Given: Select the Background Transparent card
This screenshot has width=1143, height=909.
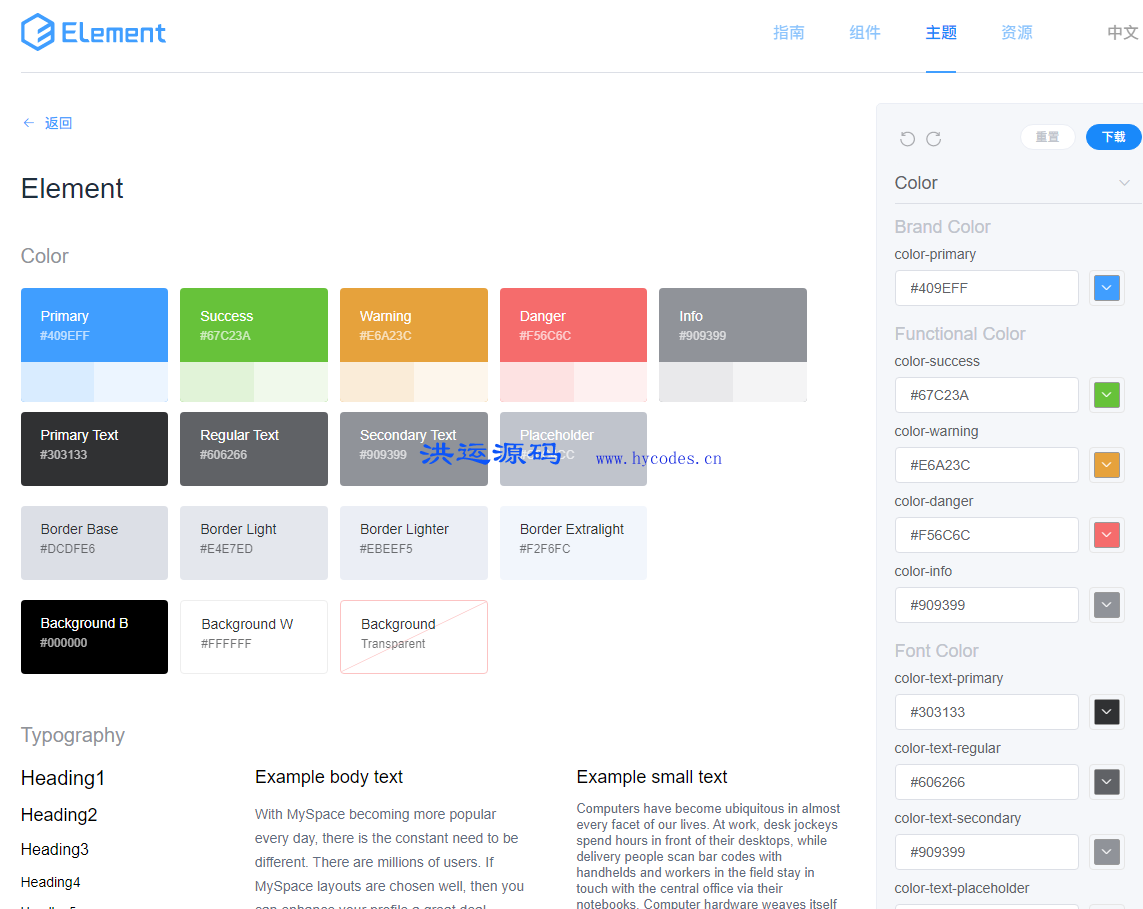Looking at the screenshot, I should tap(413, 637).
